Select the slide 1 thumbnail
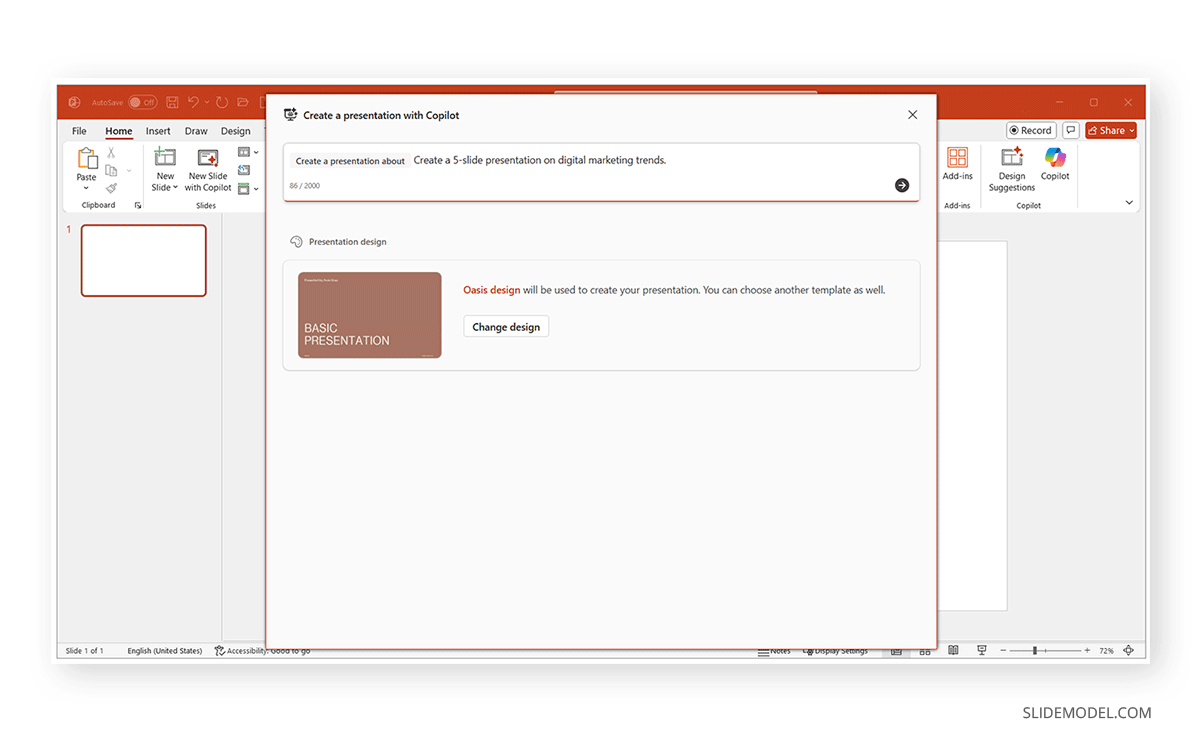This screenshot has width=1200, height=743. pos(143,260)
